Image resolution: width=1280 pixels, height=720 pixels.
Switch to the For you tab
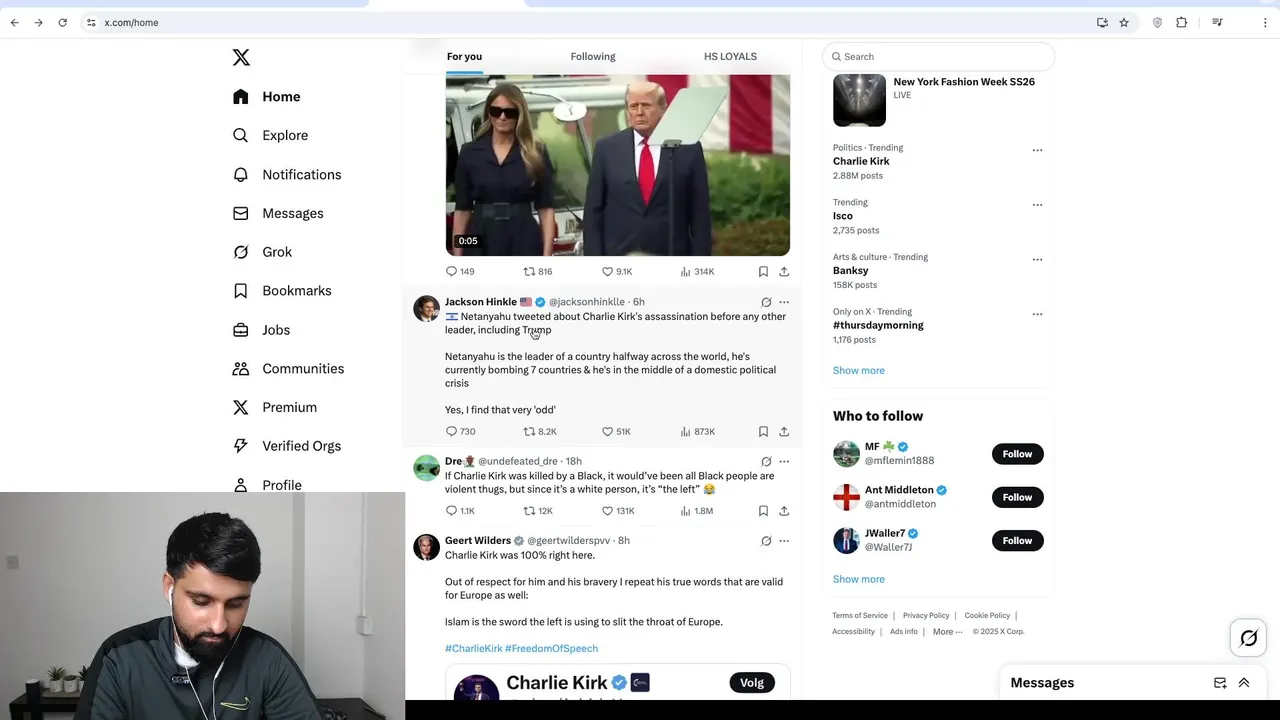(x=464, y=57)
